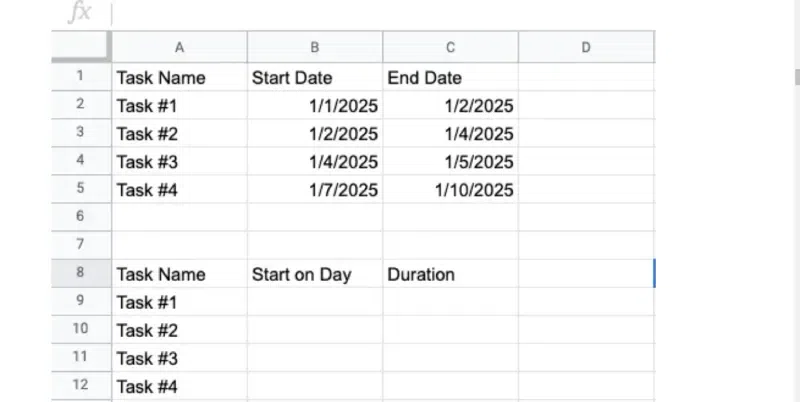Image resolution: width=800 pixels, height=402 pixels.
Task: Select empty cell under 'Start on Day'
Action: [x=315, y=302]
